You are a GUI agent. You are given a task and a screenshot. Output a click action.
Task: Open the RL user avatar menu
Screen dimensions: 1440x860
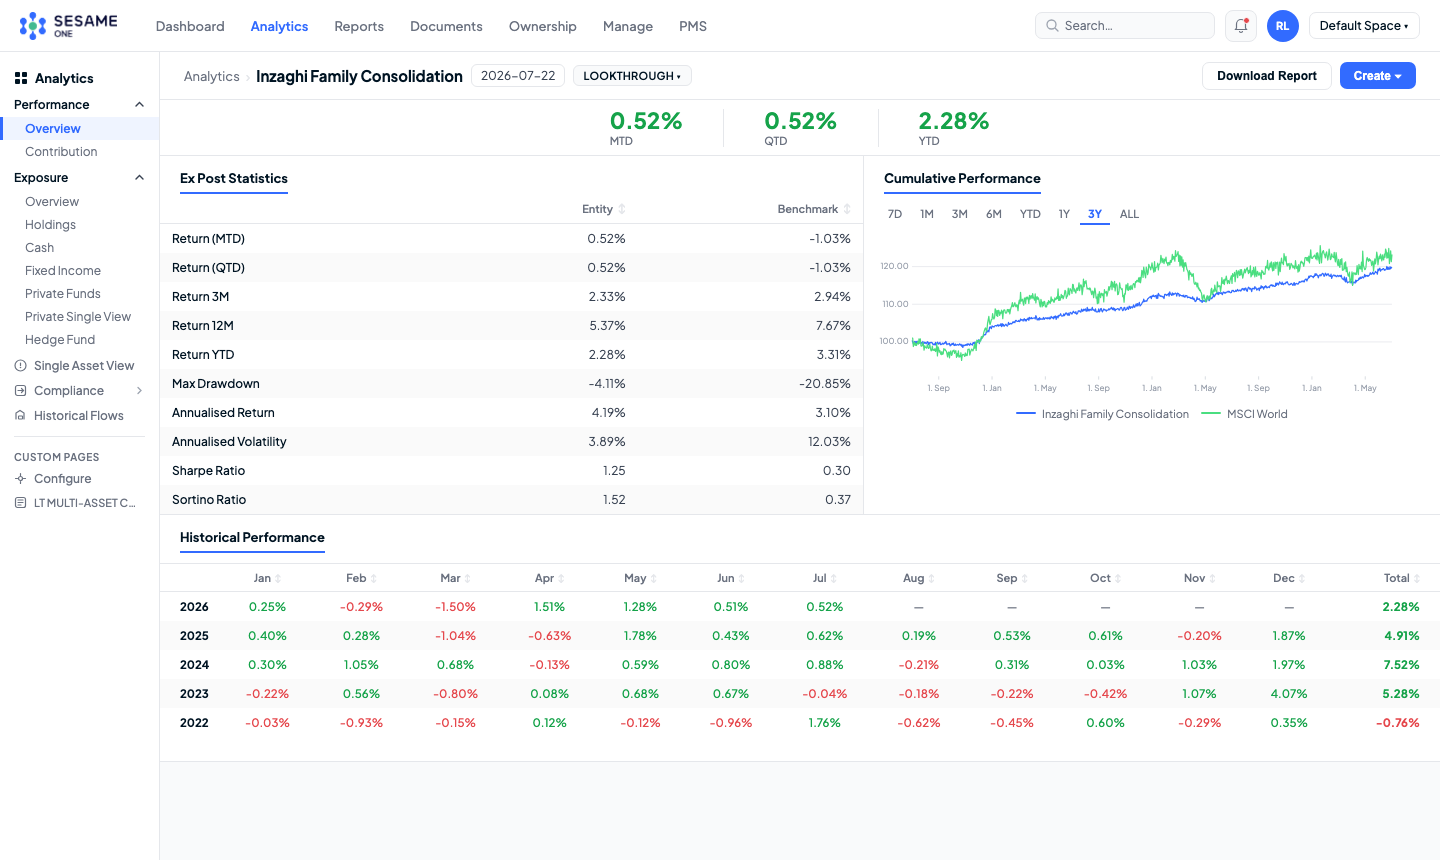[x=1283, y=26]
